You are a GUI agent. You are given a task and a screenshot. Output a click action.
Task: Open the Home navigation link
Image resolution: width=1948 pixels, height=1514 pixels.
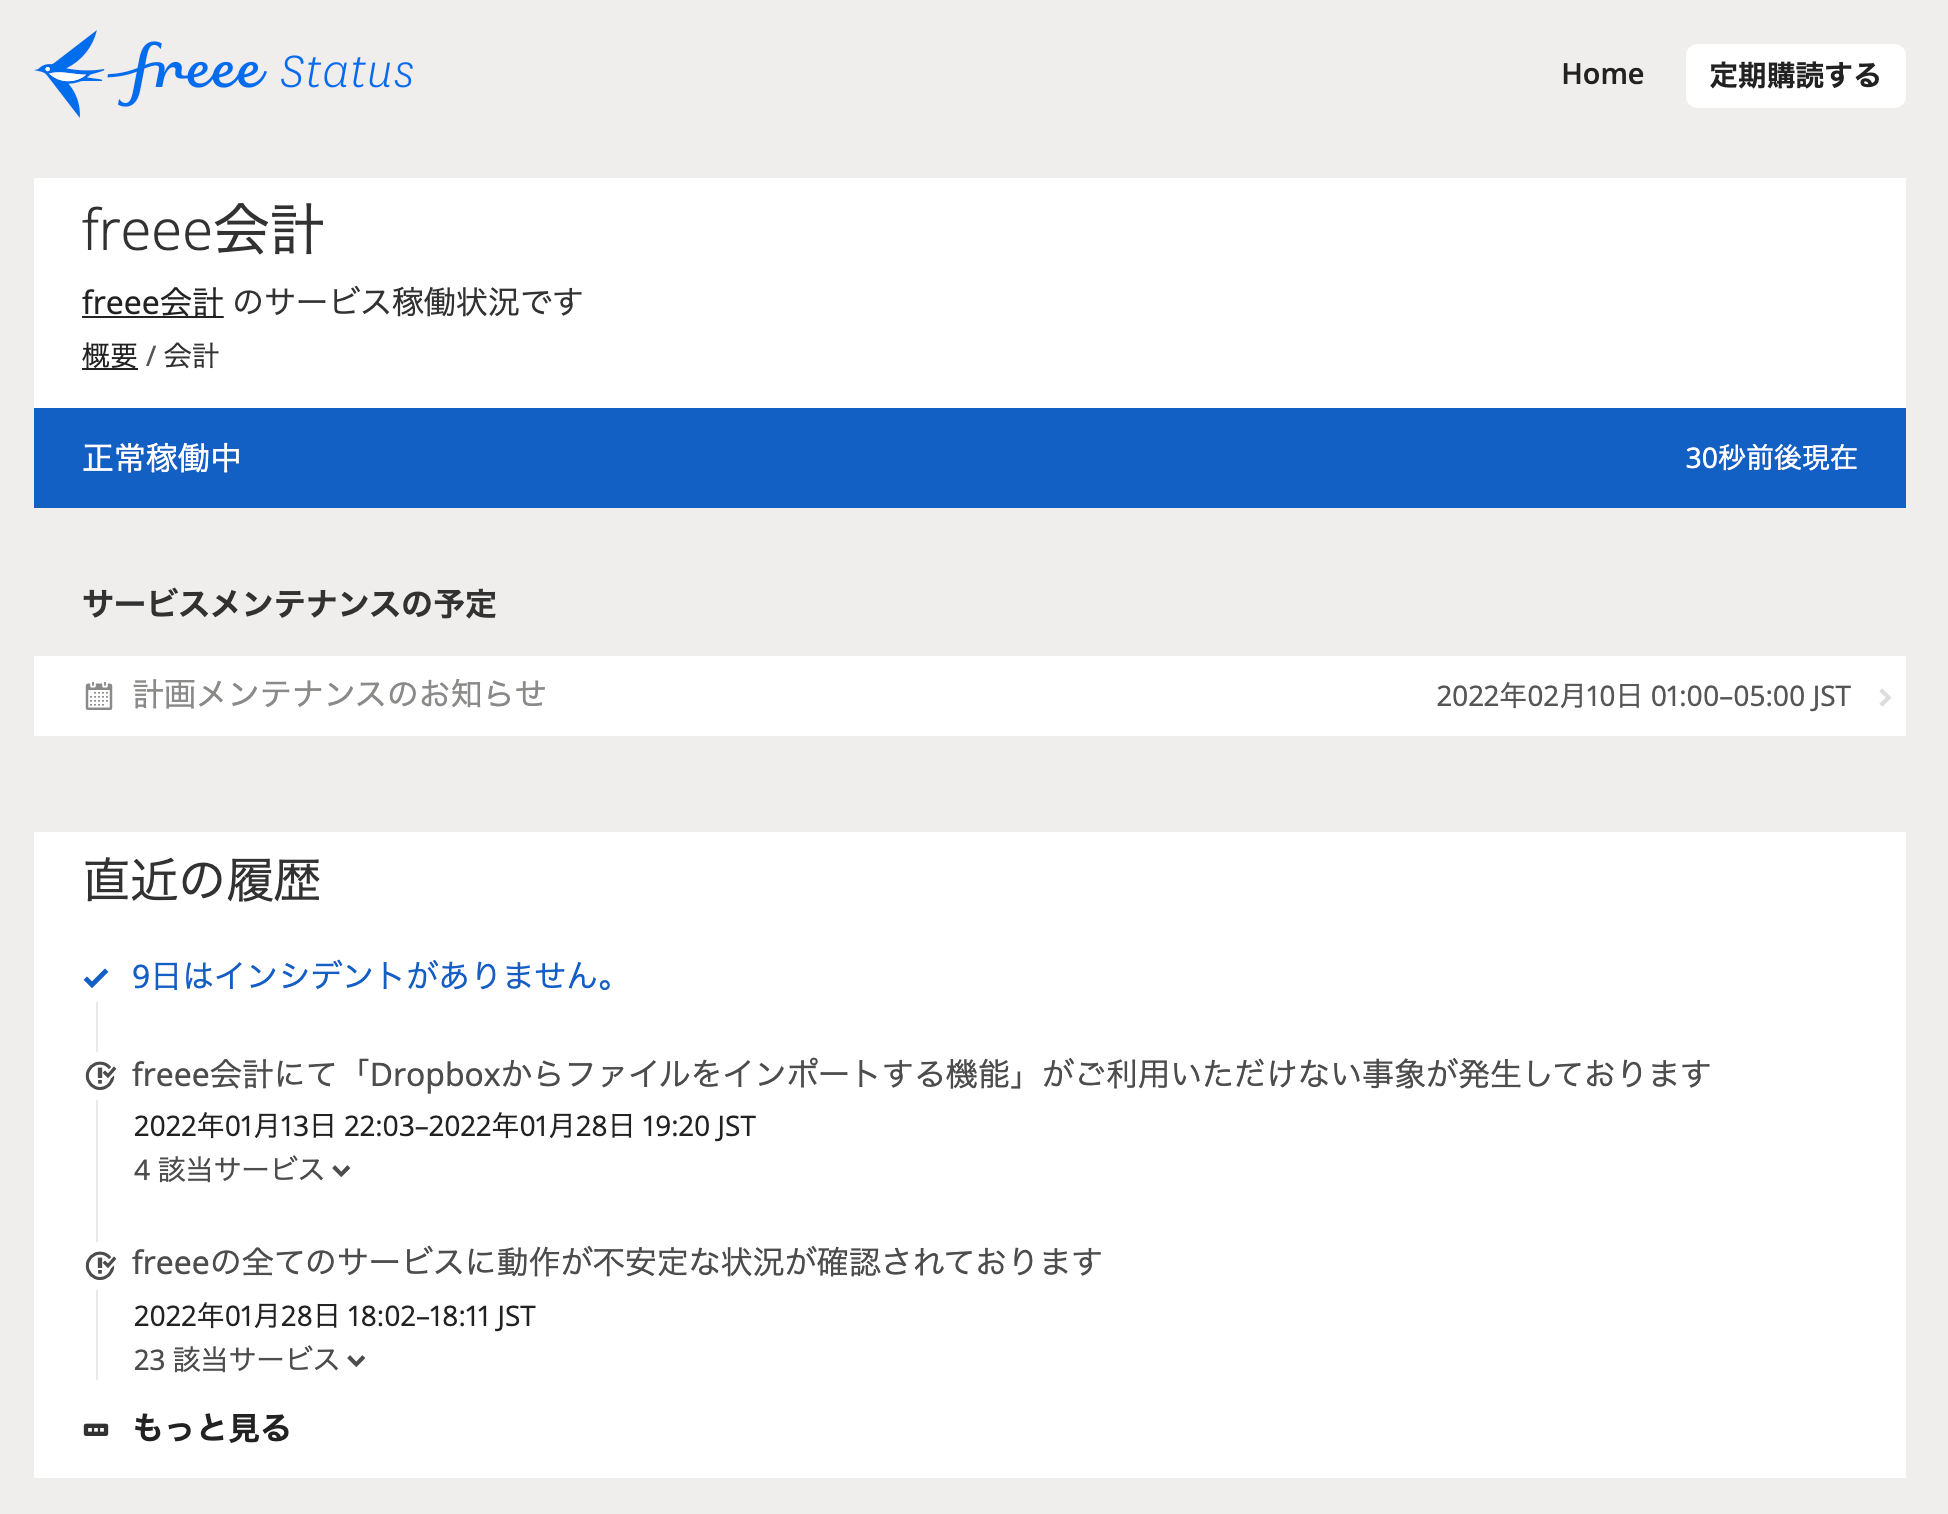click(x=1602, y=75)
